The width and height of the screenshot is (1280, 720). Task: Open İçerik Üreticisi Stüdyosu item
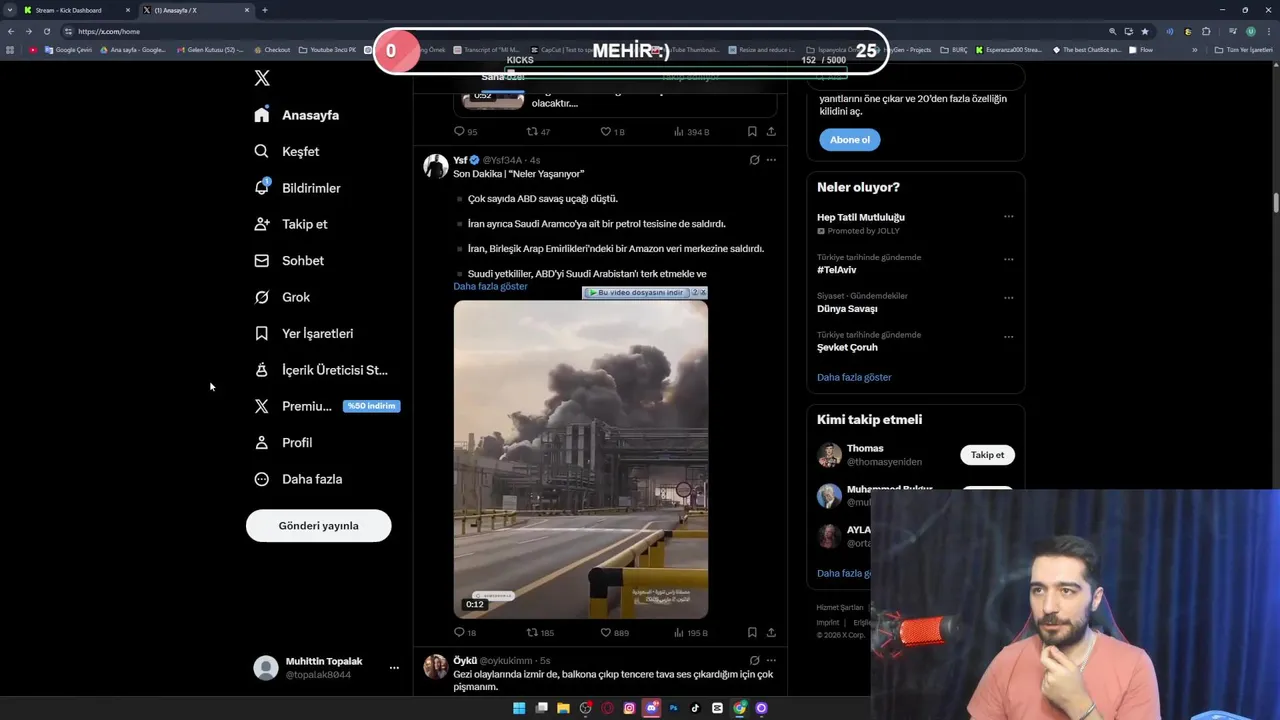pyautogui.click(x=321, y=370)
